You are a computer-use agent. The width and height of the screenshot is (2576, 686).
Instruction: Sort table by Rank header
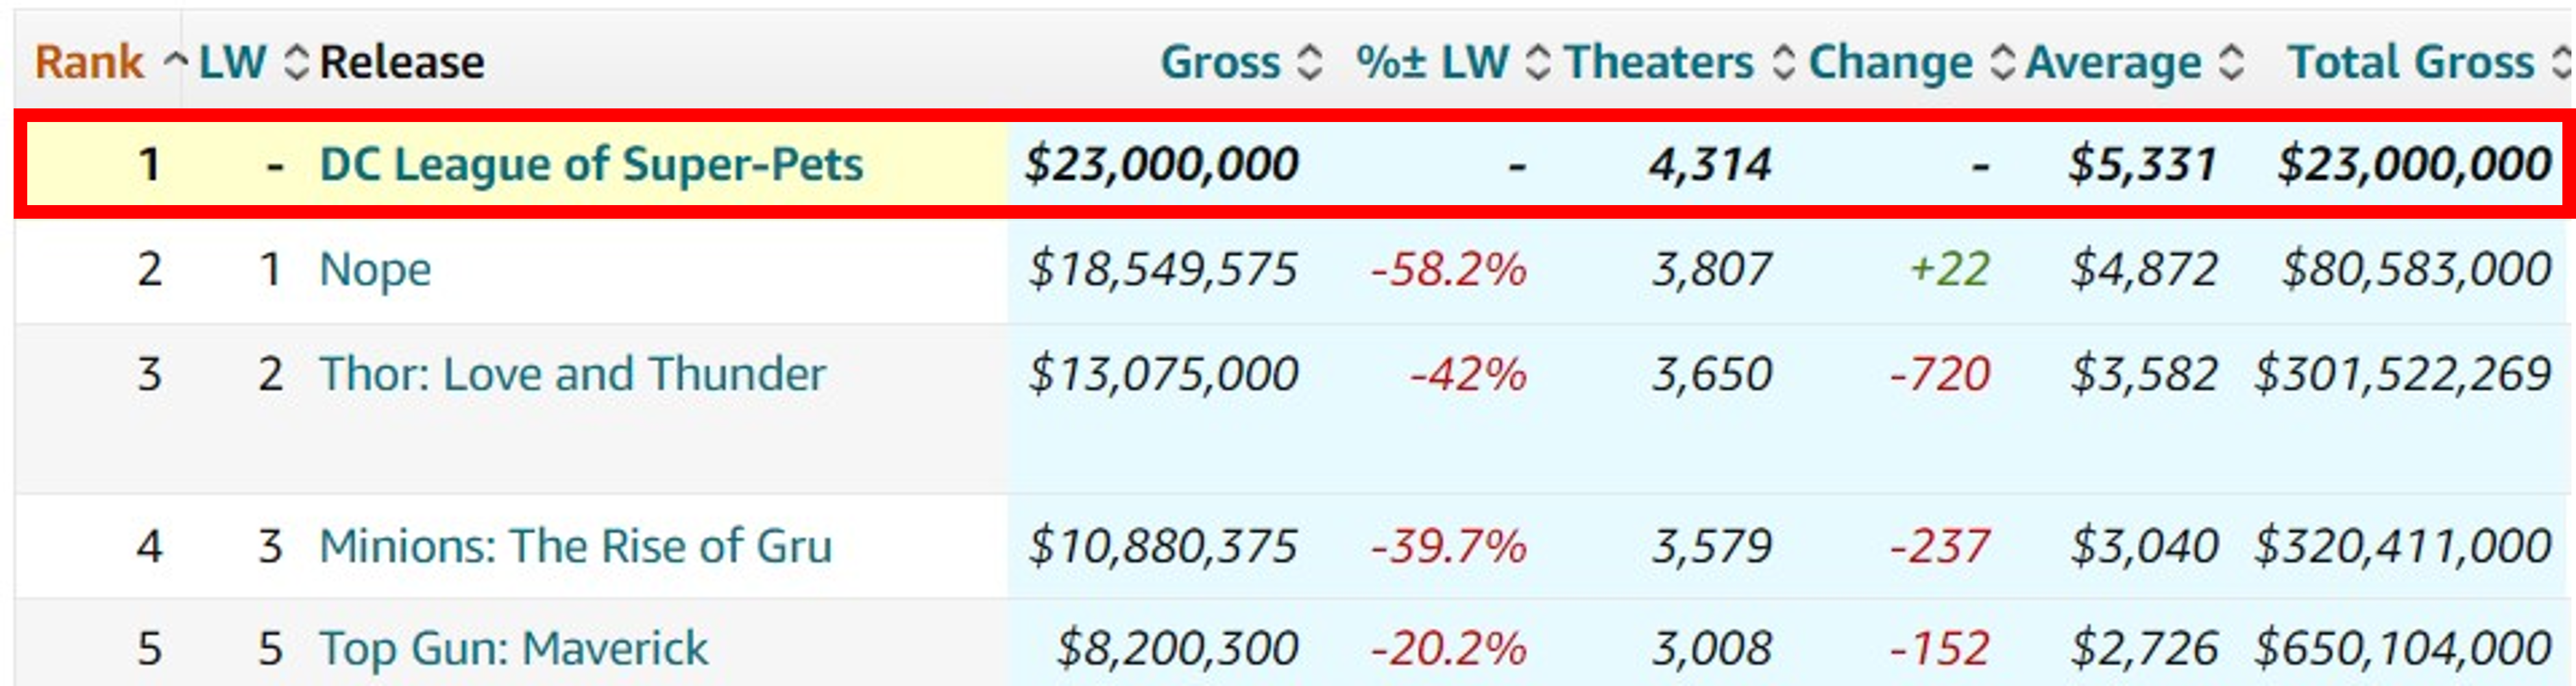[x=89, y=62]
